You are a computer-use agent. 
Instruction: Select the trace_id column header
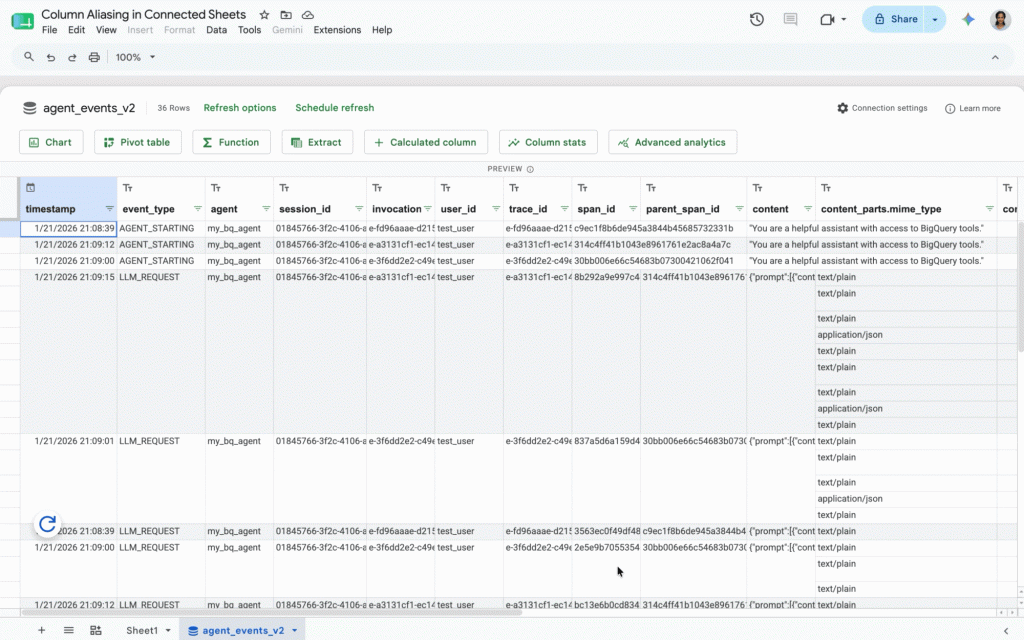click(x=528, y=209)
